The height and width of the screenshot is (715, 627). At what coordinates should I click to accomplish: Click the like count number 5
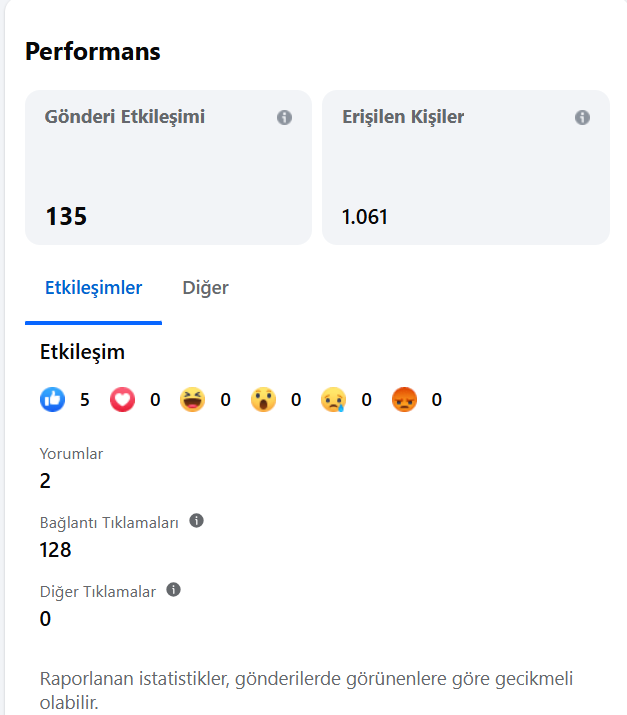coord(85,400)
